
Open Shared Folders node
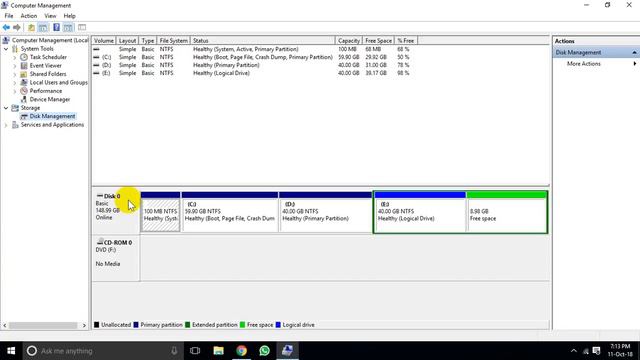coord(48,74)
